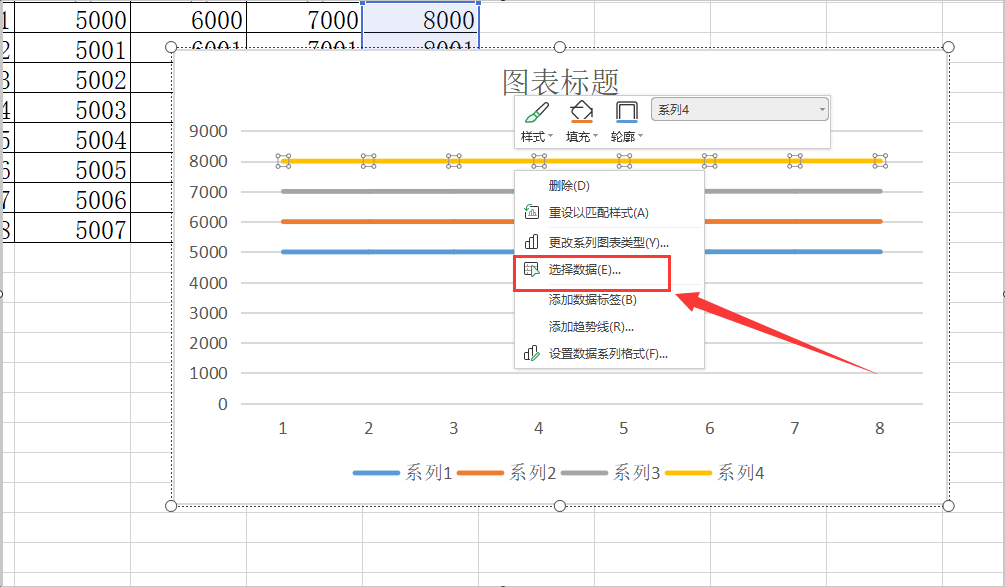The image size is (1005, 587).
Task: Choose 添加趋势线(R) menu entry
Action: pyautogui.click(x=609, y=327)
